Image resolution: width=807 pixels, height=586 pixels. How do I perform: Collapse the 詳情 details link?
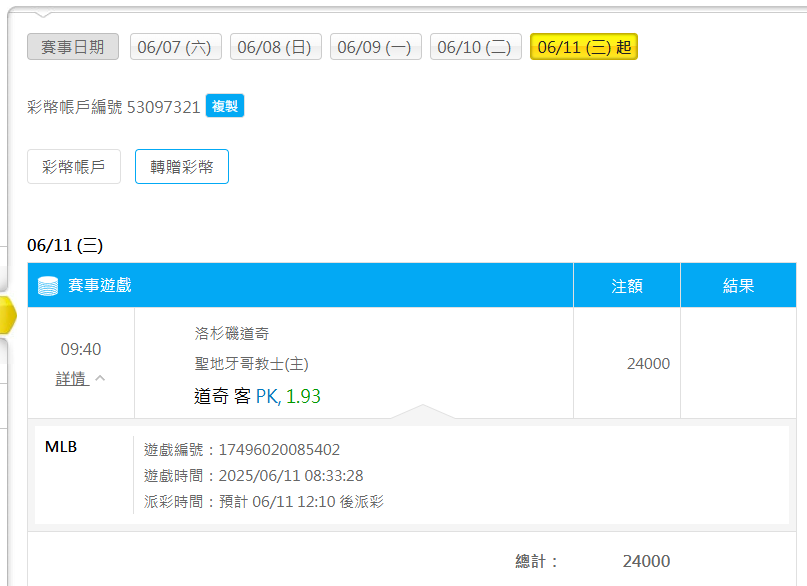[72, 379]
